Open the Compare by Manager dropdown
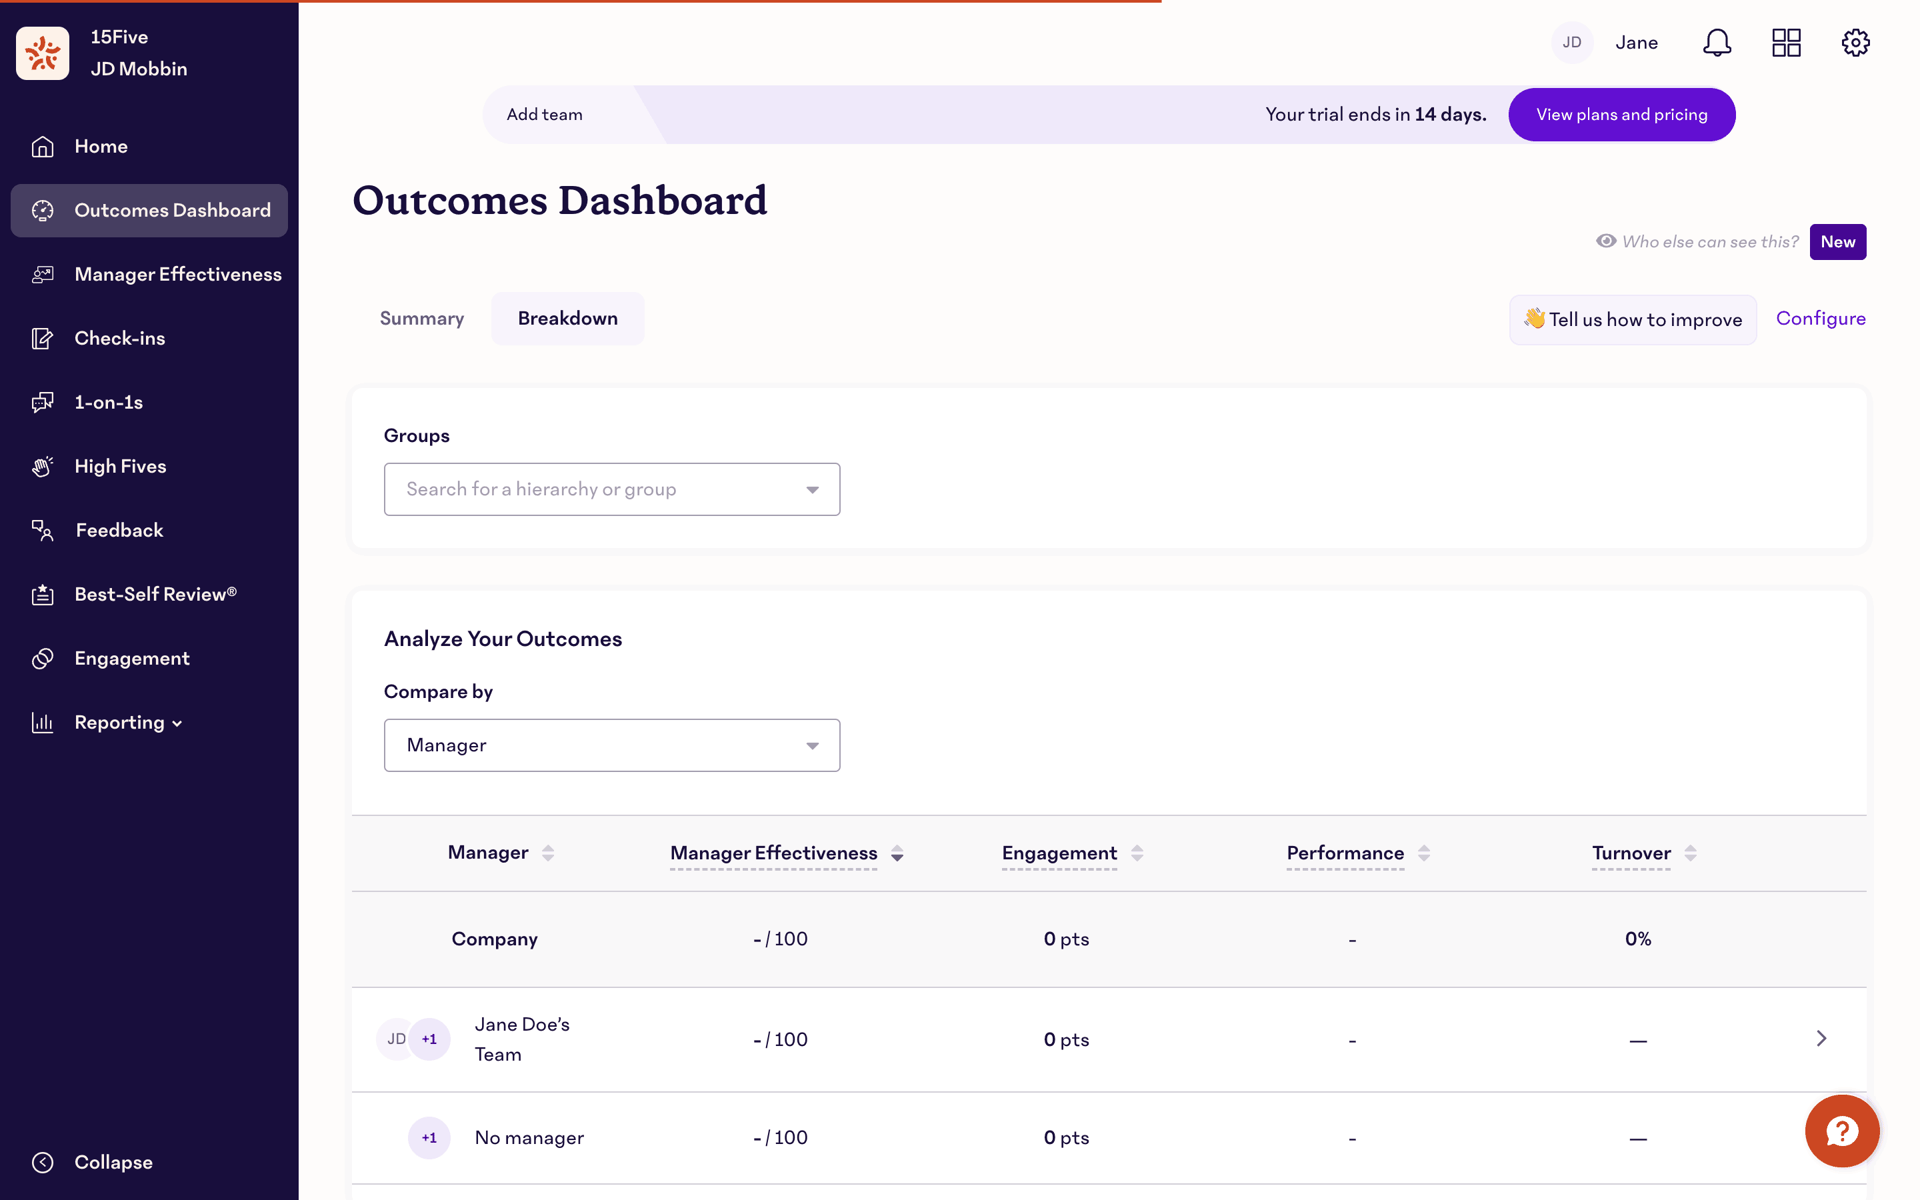 click(612, 745)
